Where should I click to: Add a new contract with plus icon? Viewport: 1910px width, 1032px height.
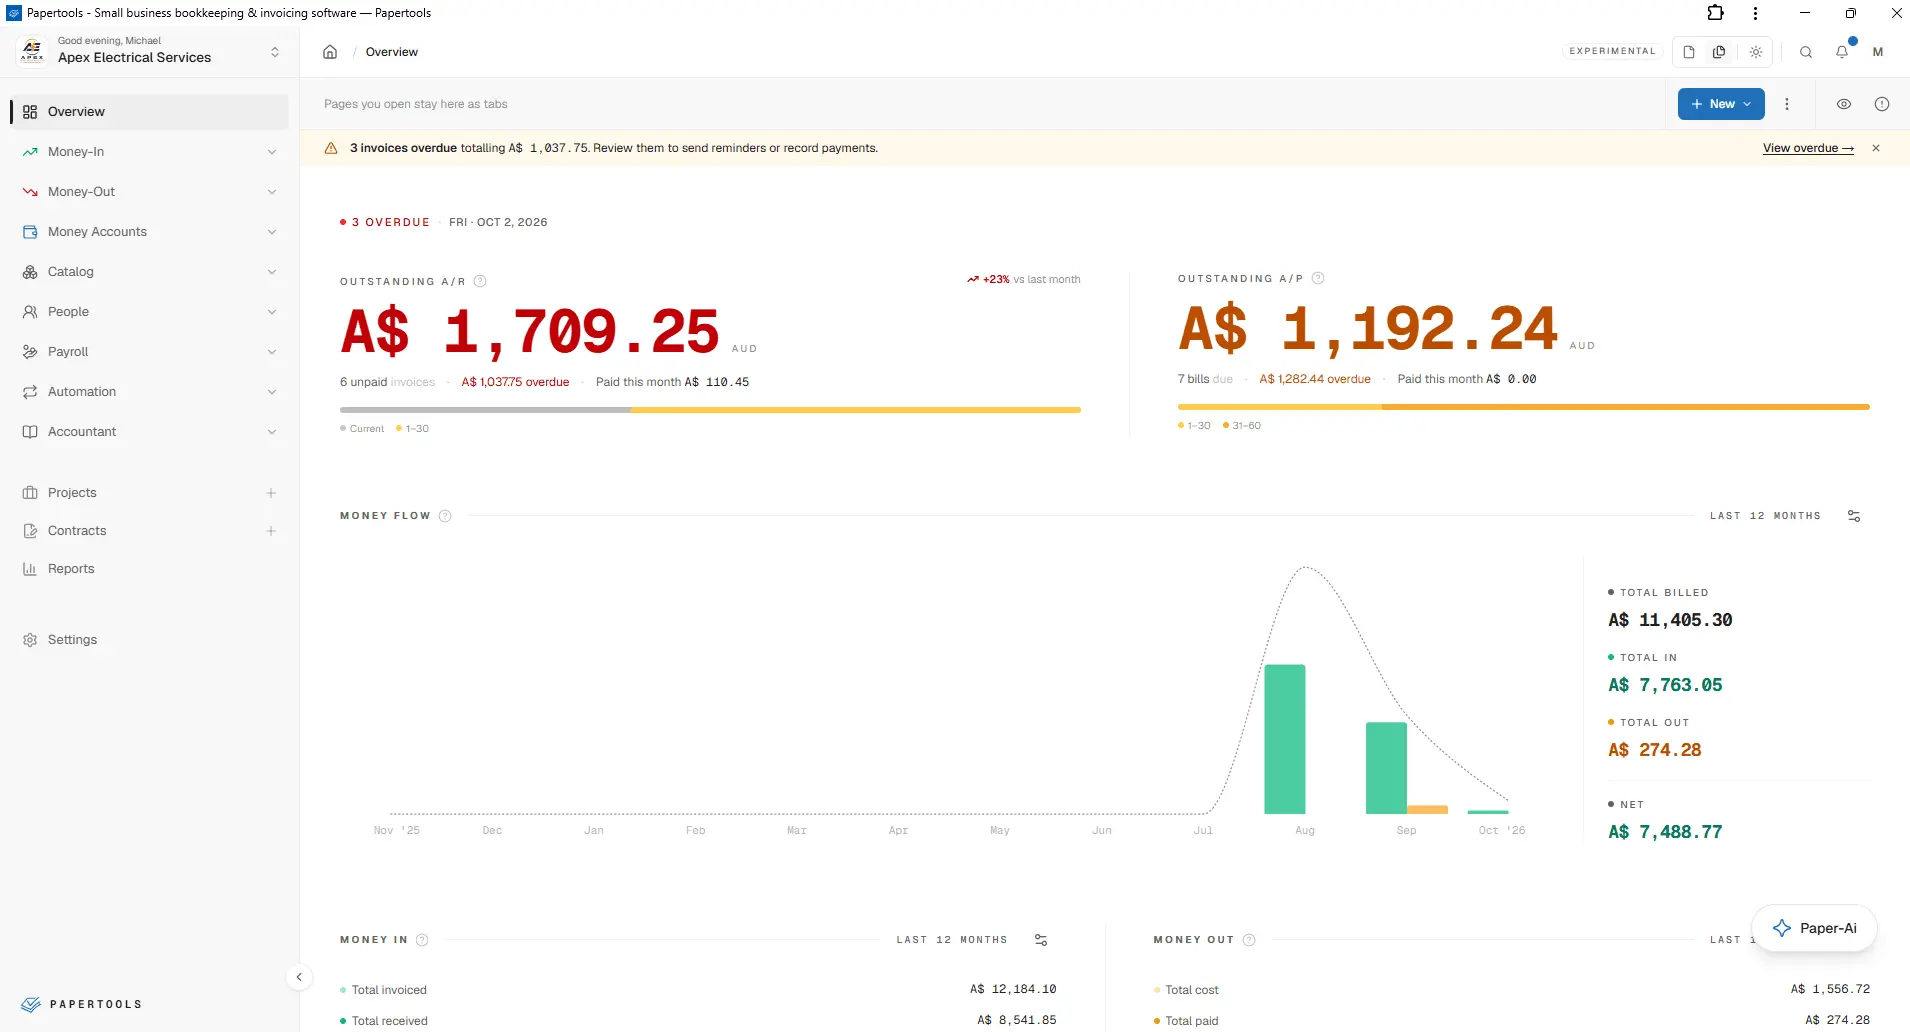pos(271,531)
